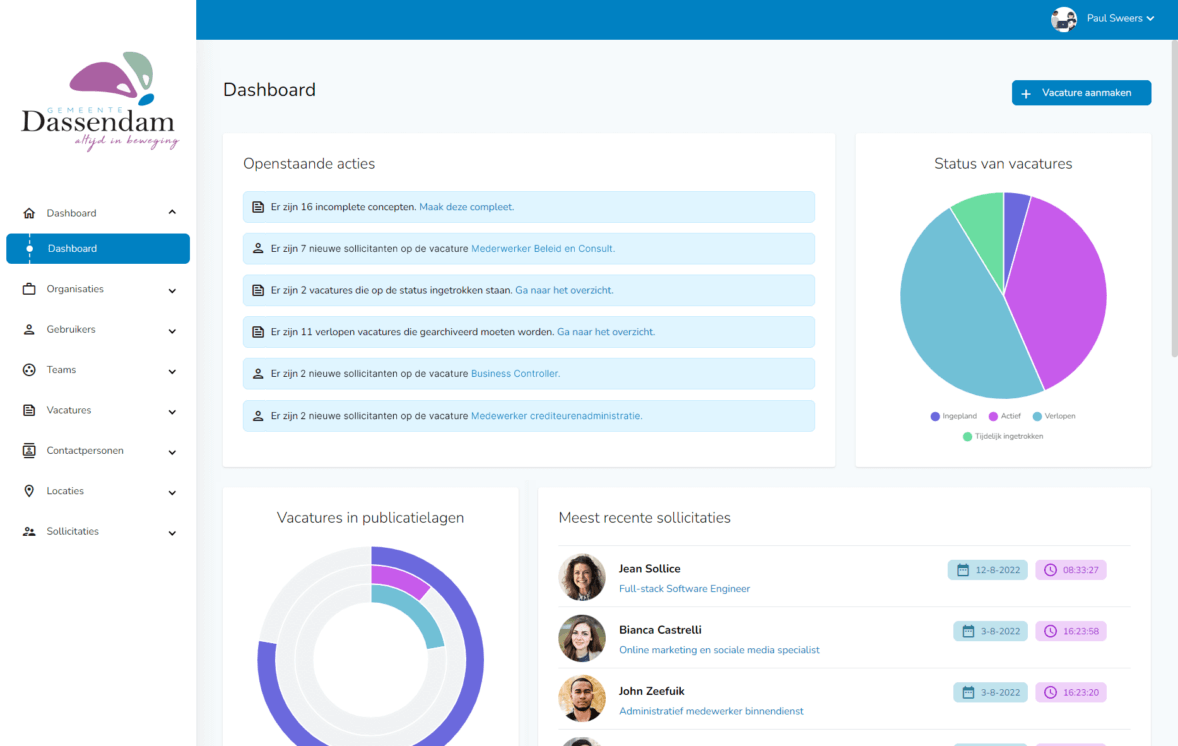
Task: Click Jean Sollice's profile photo
Action: [582, 577]
